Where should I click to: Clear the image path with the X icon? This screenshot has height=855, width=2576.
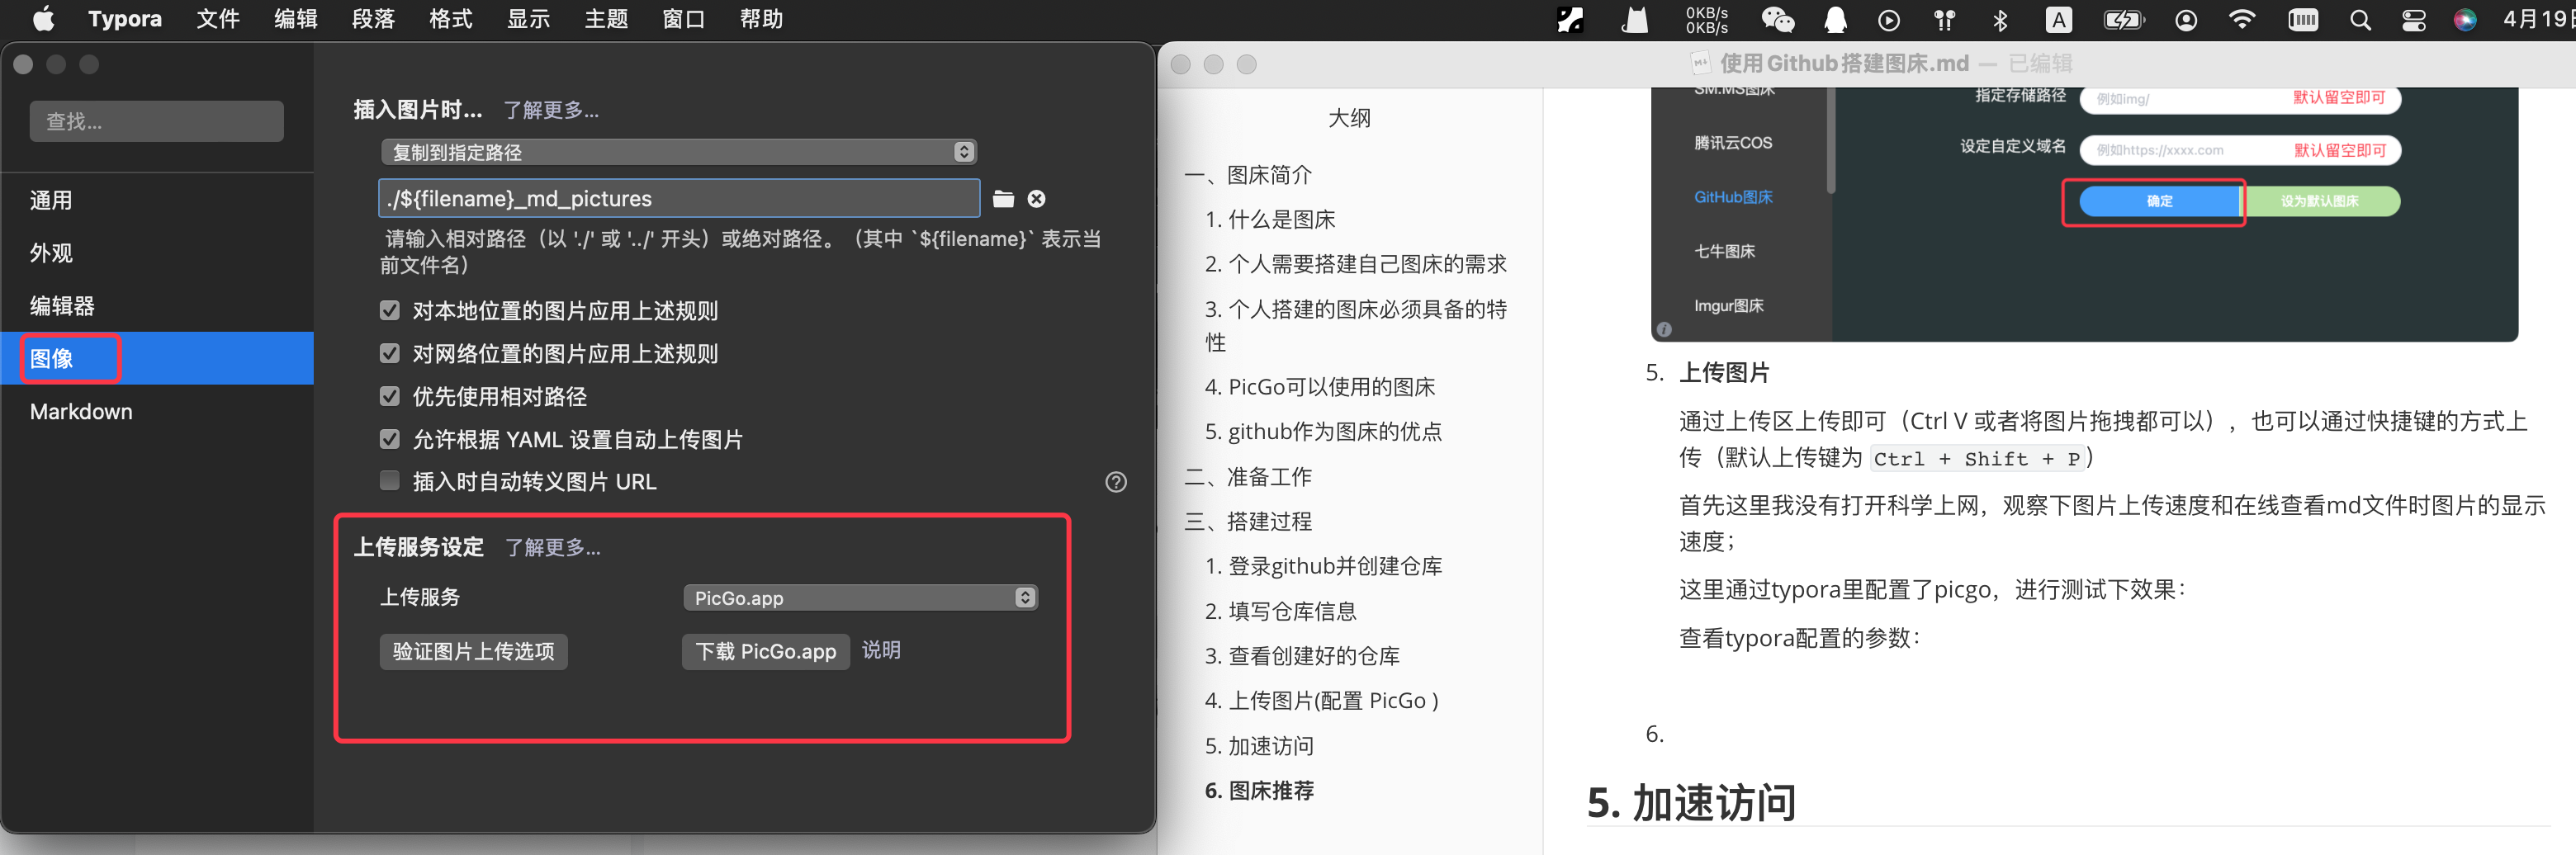click(1037, 199)
